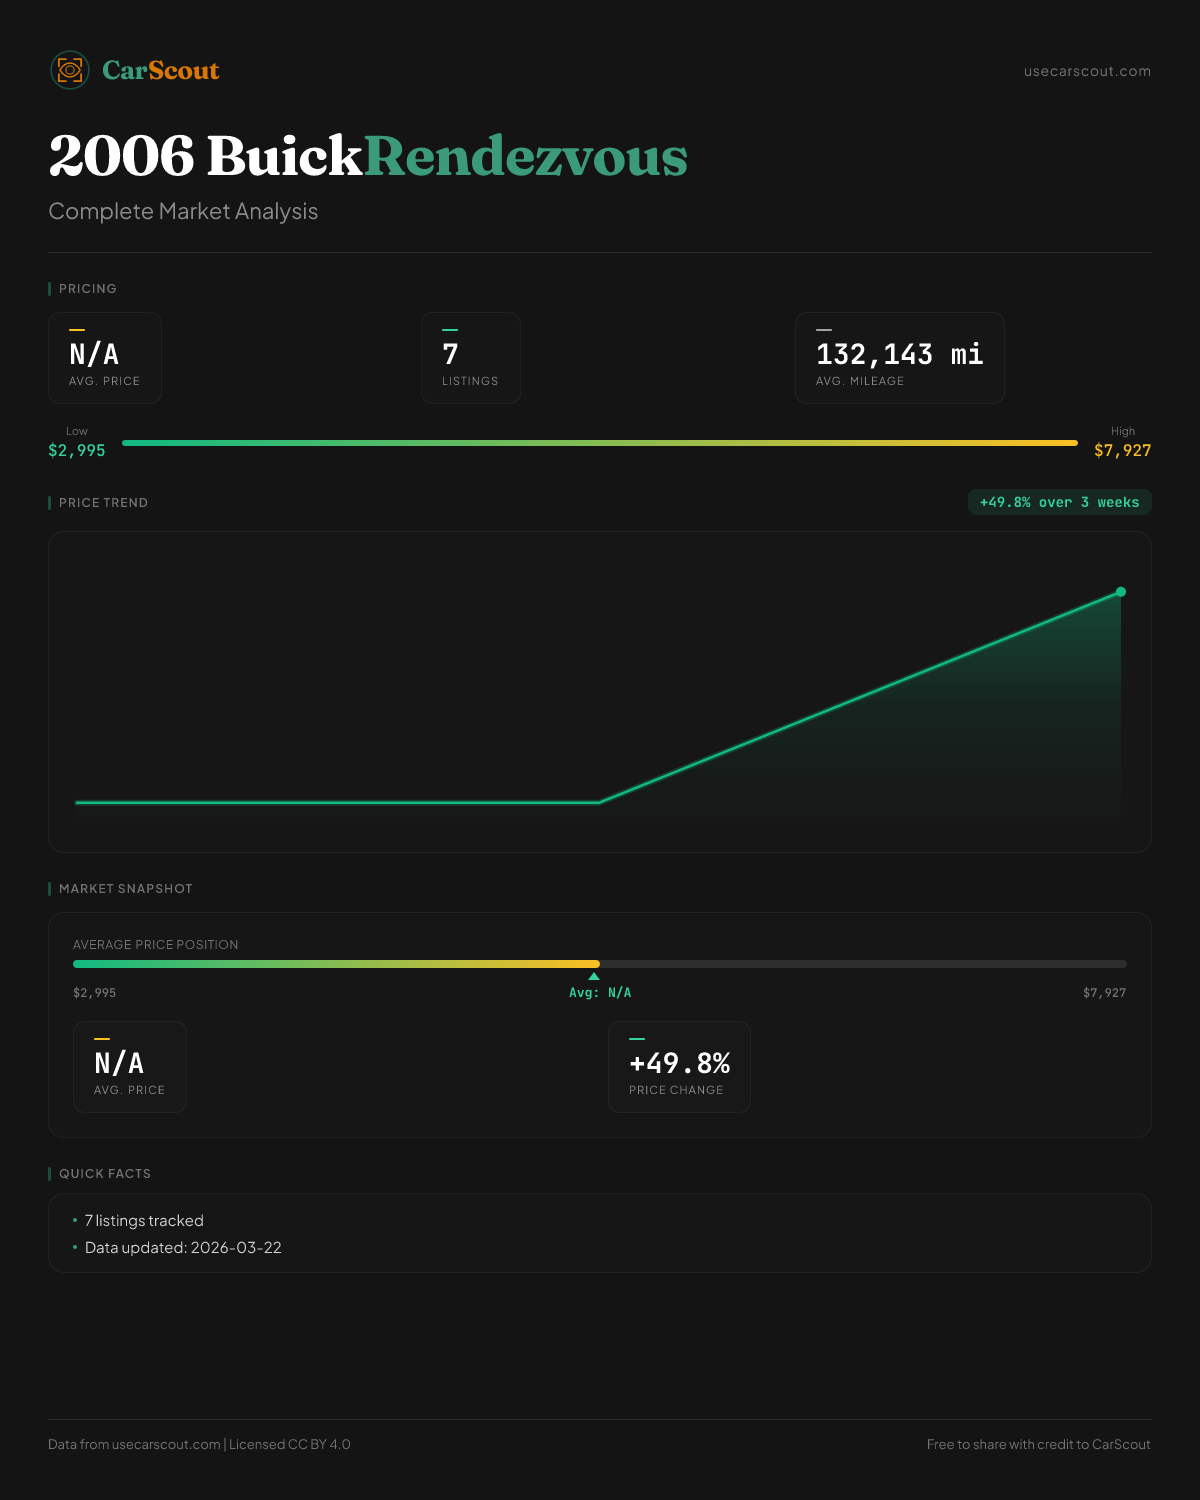Click the green endpoint dot on trend chart
The image size is (1200, 1500).
coord(1121,592)
